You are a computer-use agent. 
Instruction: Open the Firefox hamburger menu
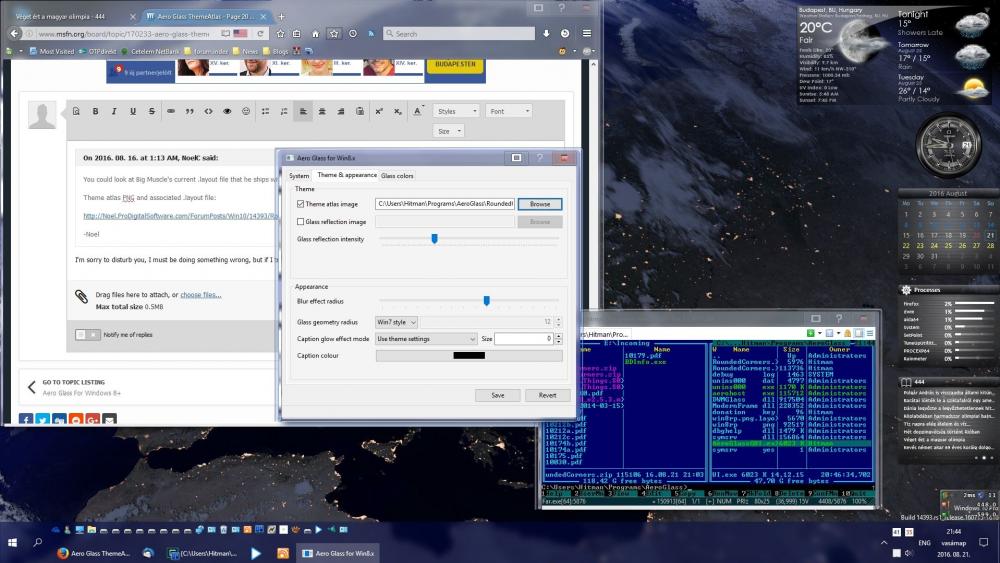[586, 33]
